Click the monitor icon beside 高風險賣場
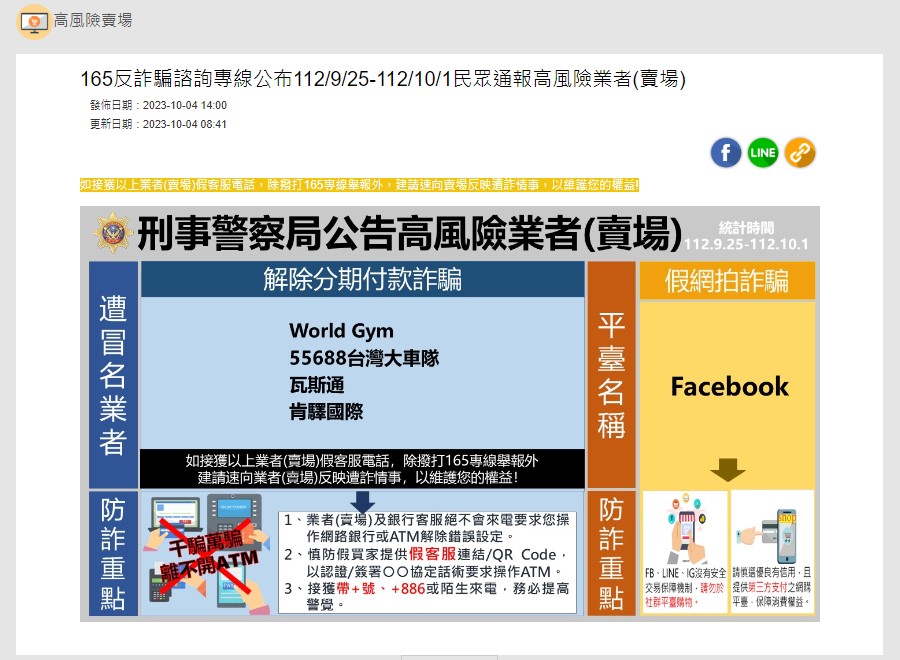 click(x=35, y=20)
